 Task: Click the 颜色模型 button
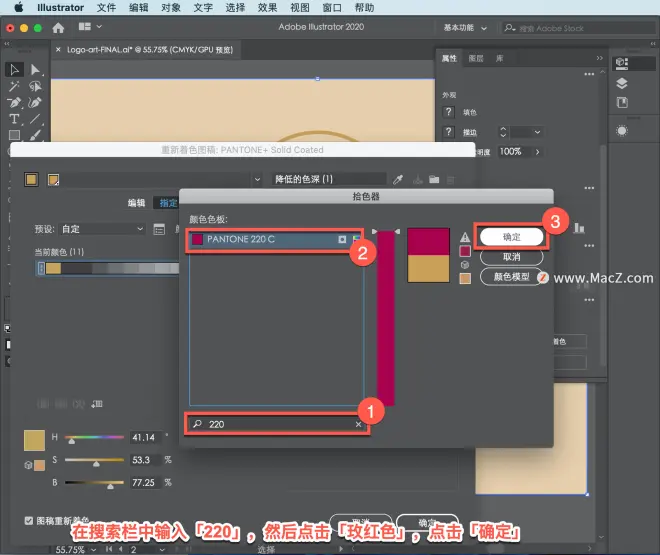point(511,277)
